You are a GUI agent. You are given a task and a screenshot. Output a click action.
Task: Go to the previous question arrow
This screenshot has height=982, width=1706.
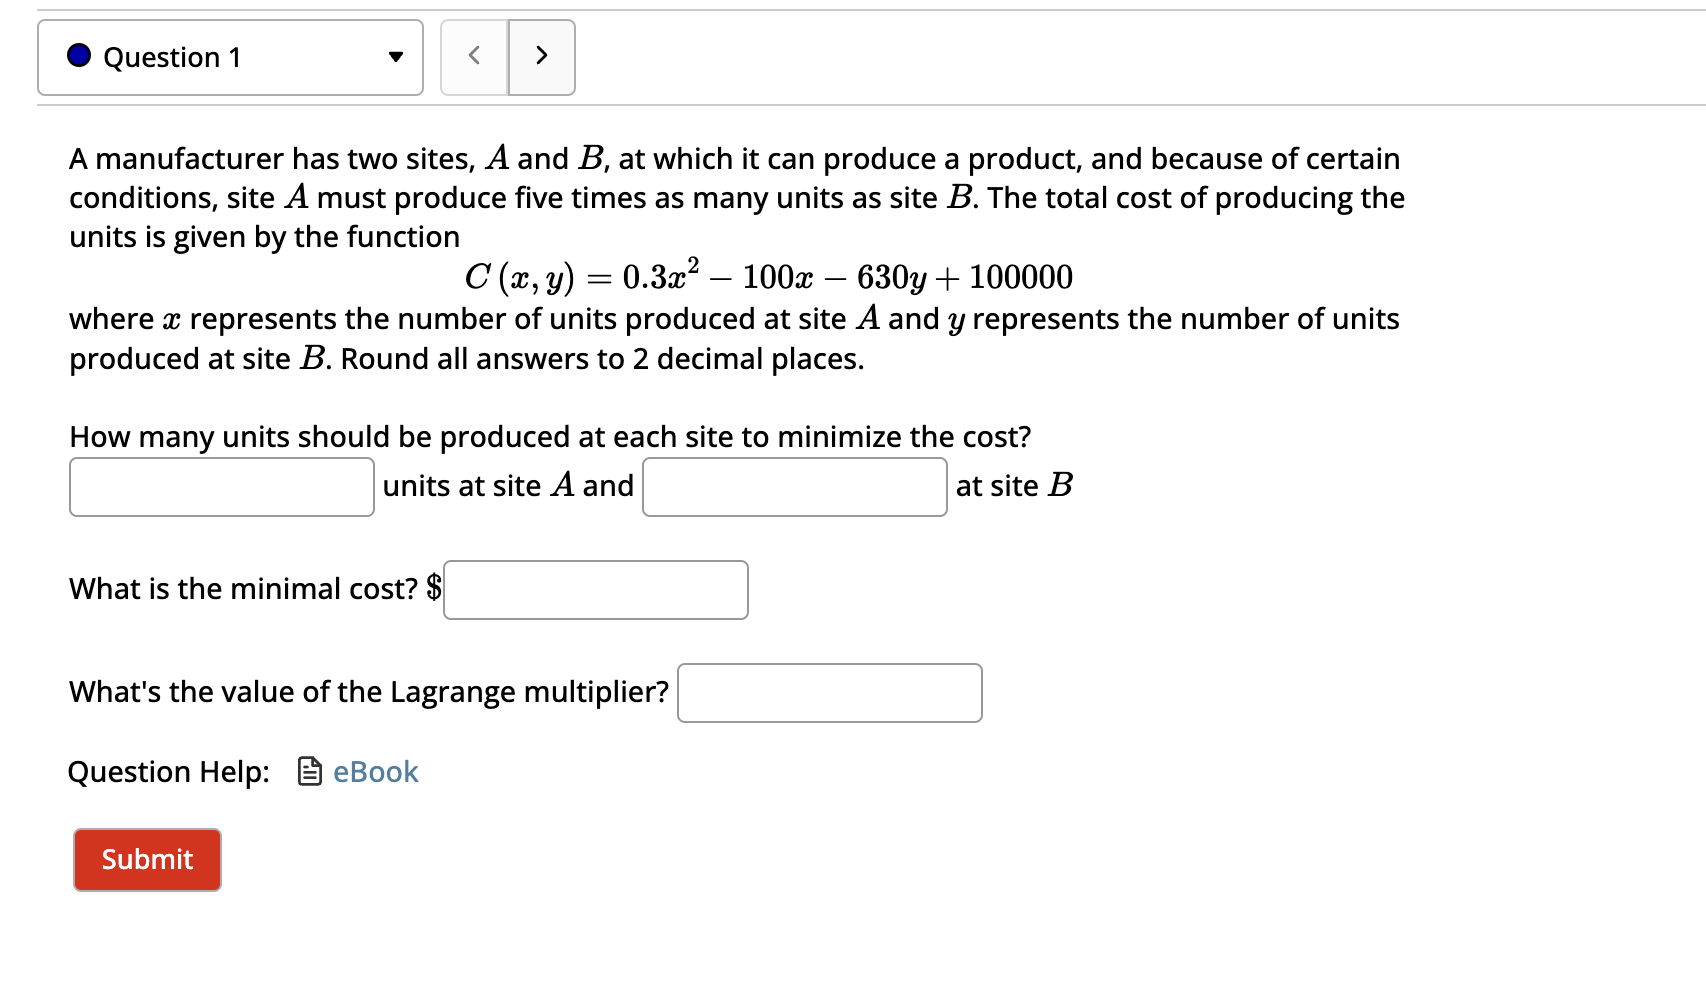coord(474,57)
